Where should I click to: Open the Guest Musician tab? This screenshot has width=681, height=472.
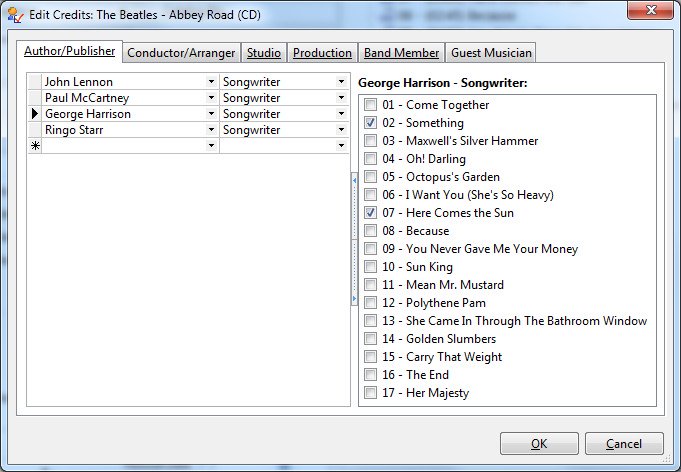[x=491, y=53]
